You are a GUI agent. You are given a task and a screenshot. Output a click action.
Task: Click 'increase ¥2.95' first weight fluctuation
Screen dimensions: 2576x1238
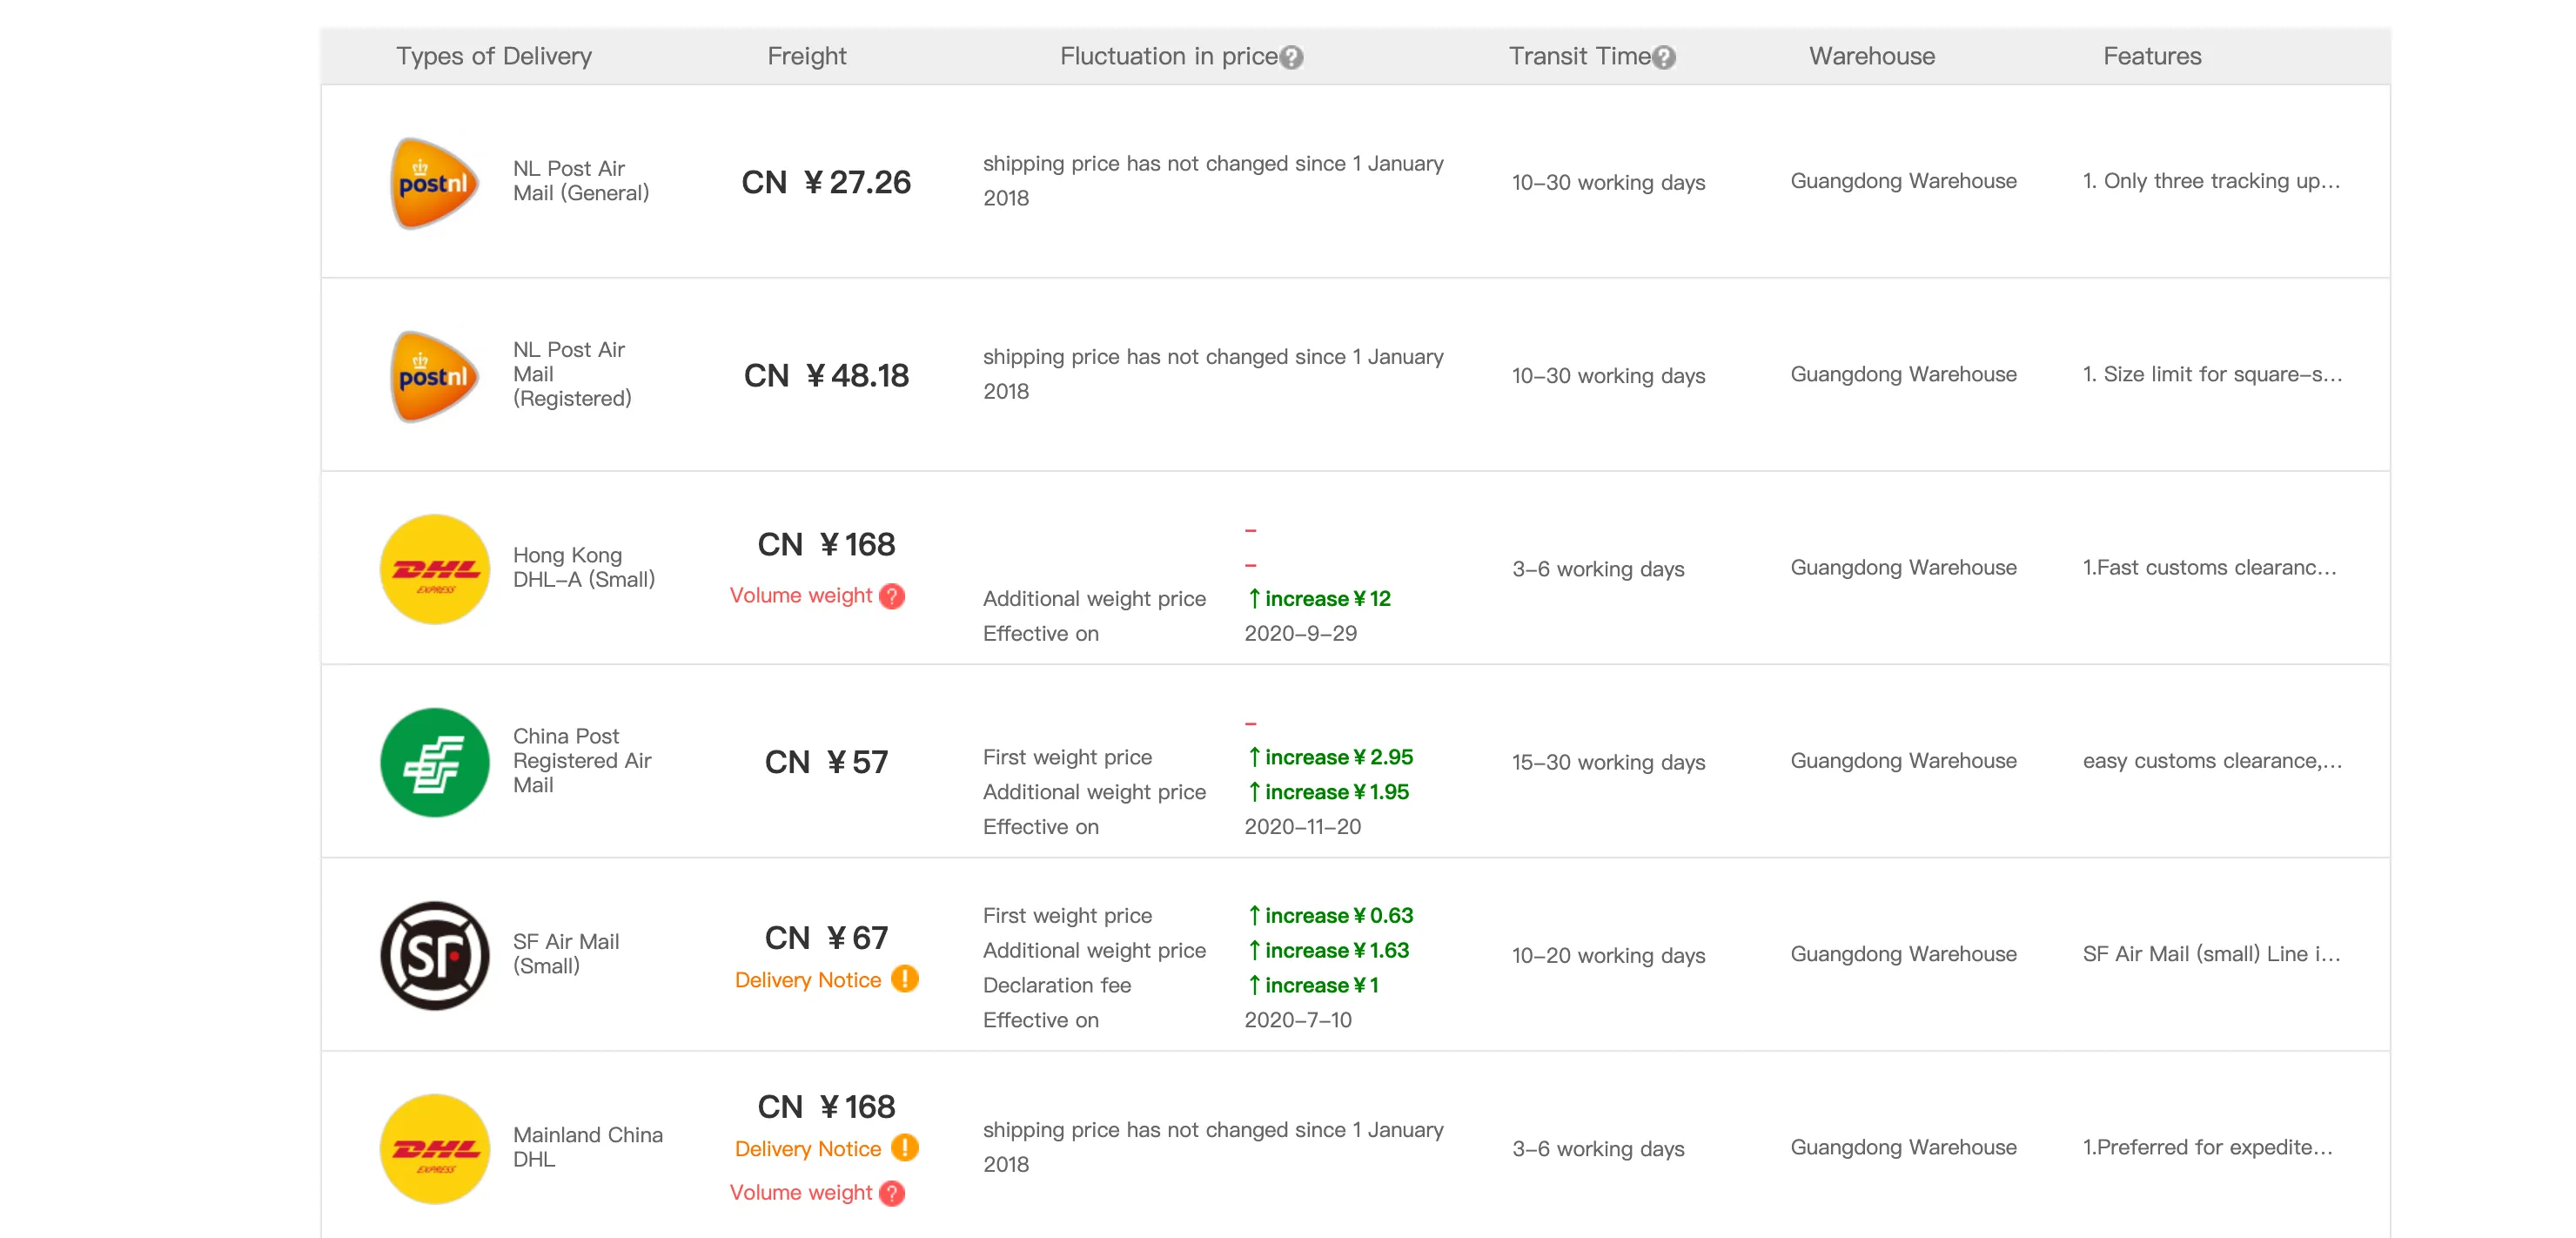1329,757
